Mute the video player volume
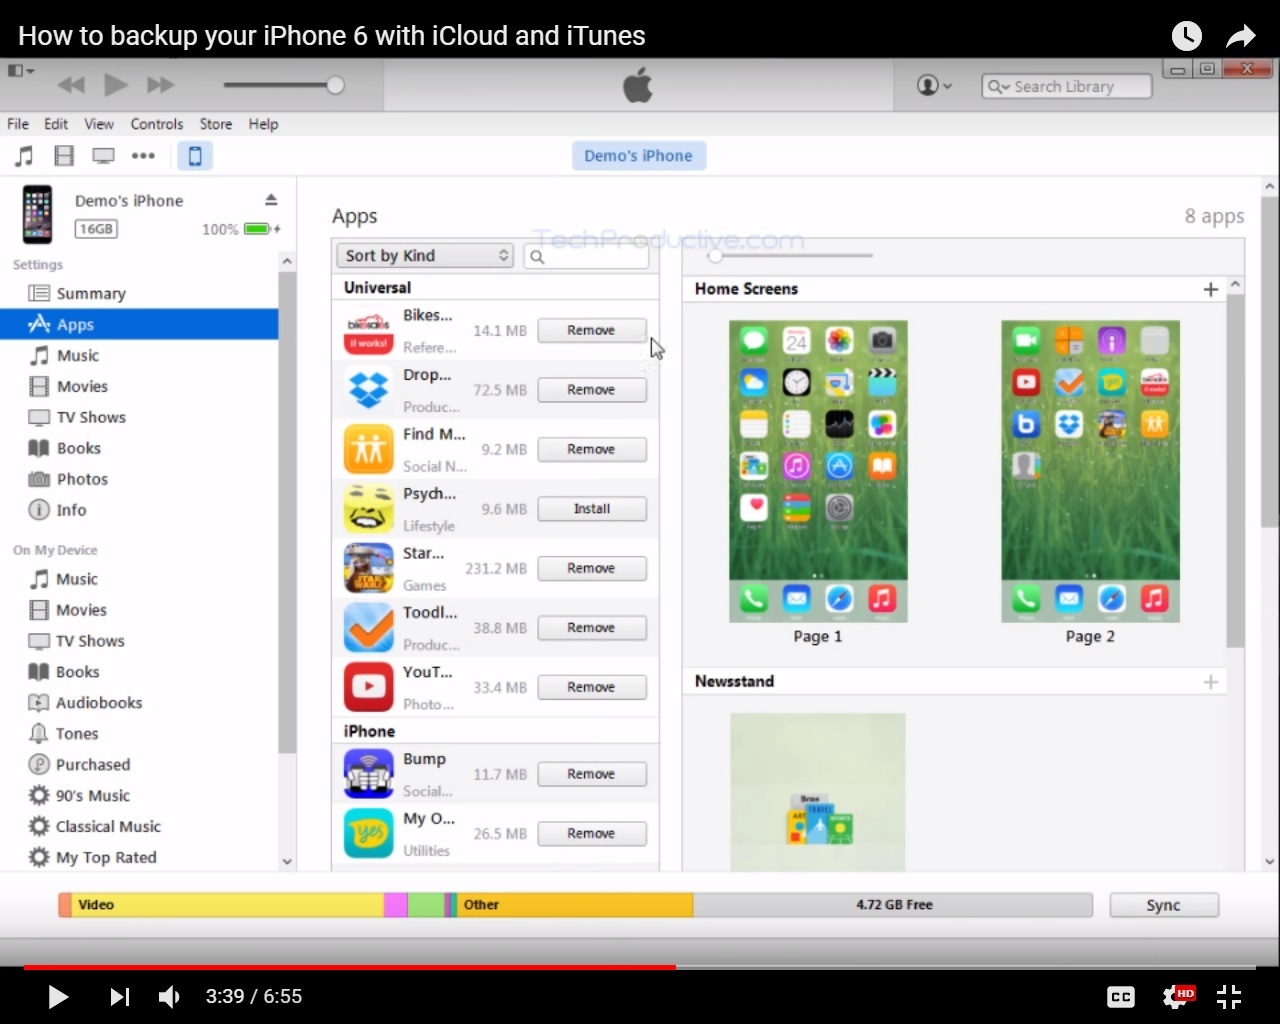 169,996
